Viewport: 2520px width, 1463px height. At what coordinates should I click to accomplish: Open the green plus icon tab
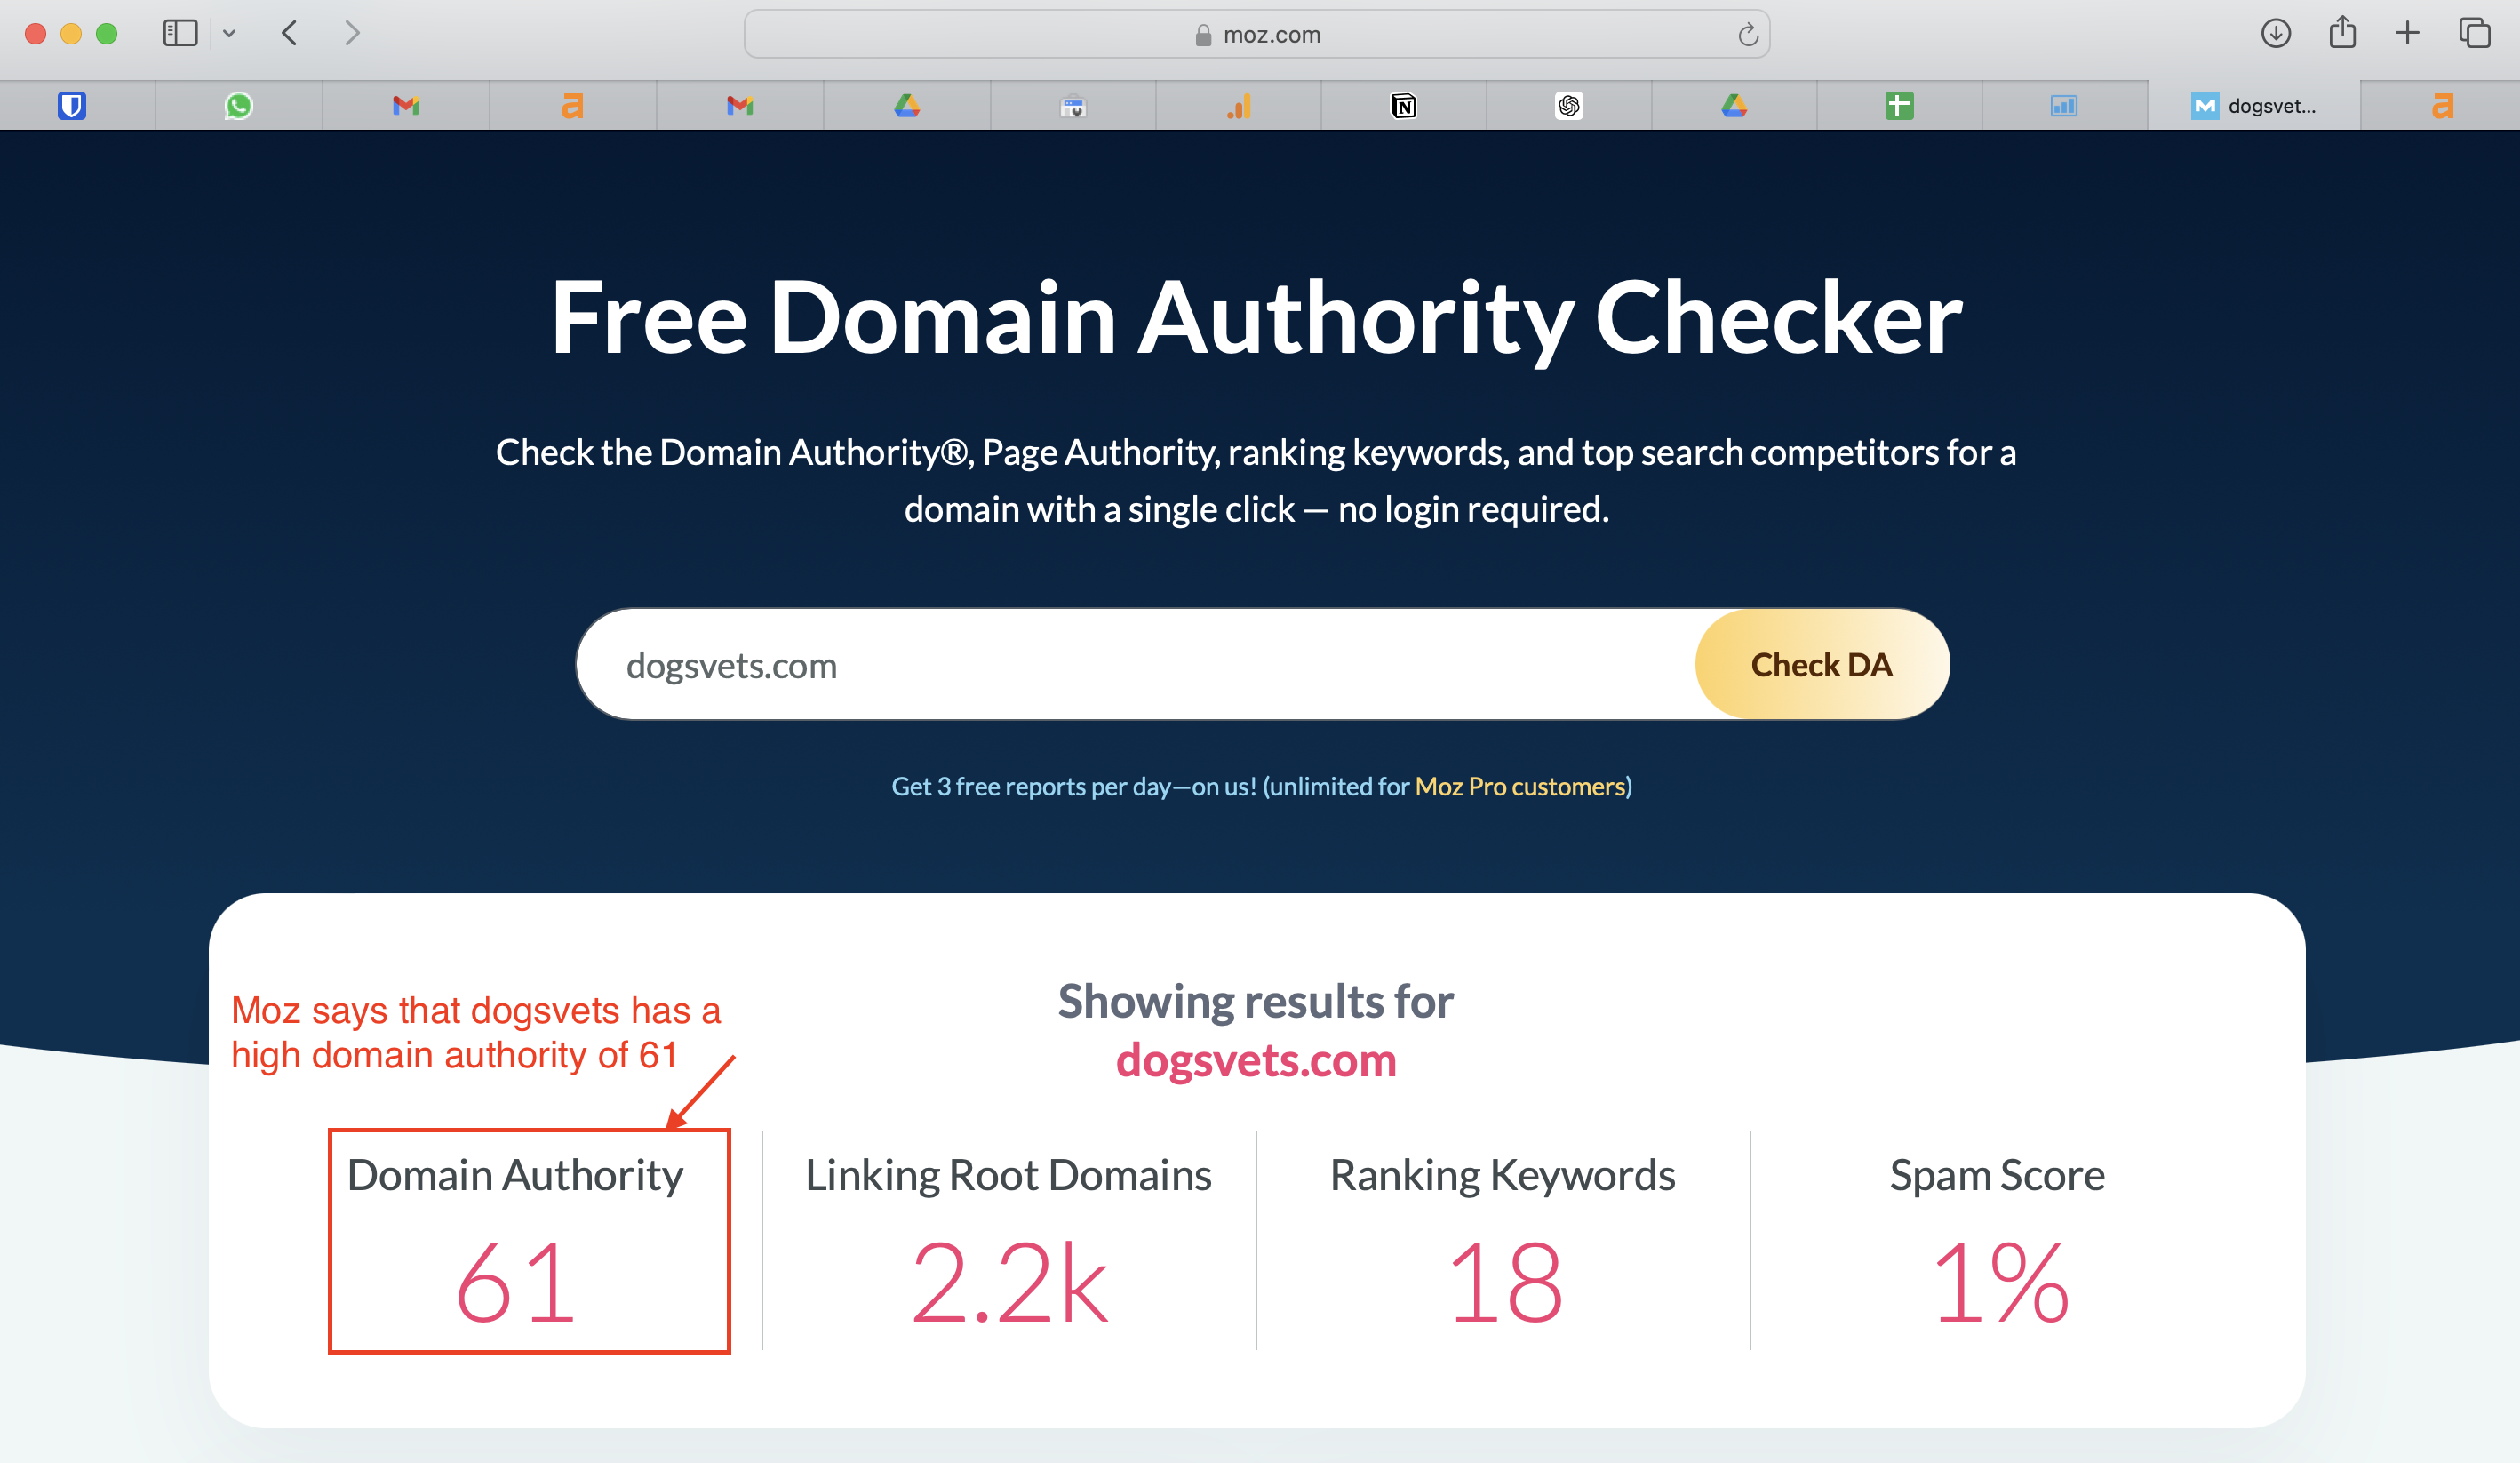(1899, 105)
